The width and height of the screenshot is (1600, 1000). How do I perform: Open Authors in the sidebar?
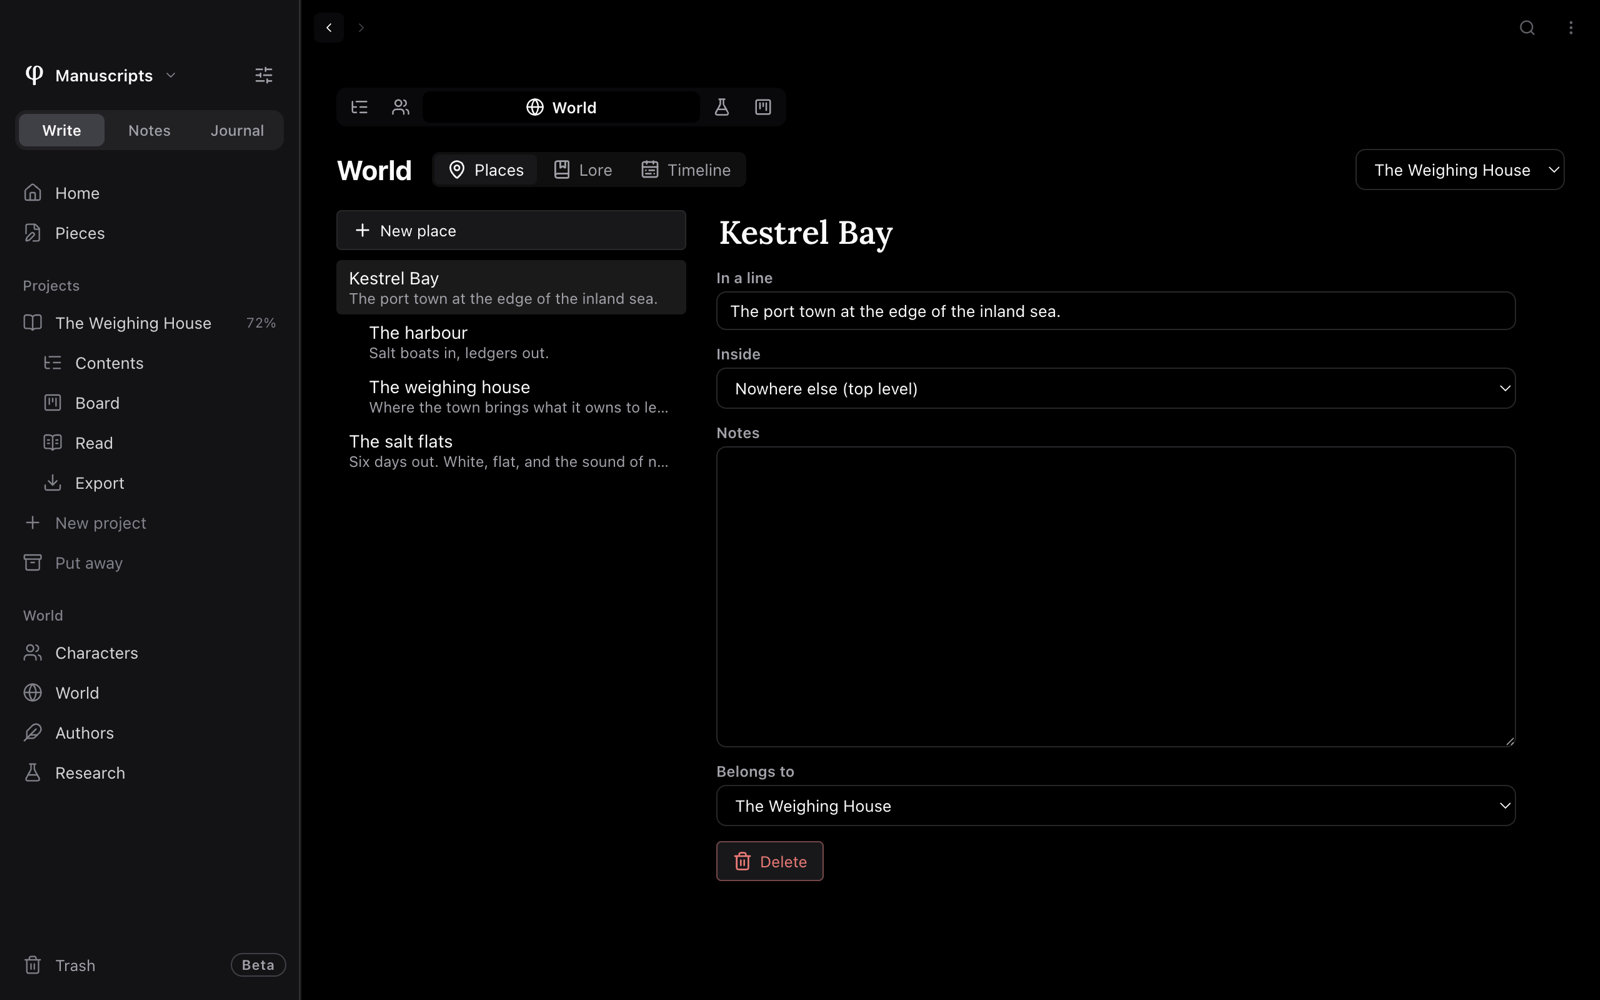point(150,733)
